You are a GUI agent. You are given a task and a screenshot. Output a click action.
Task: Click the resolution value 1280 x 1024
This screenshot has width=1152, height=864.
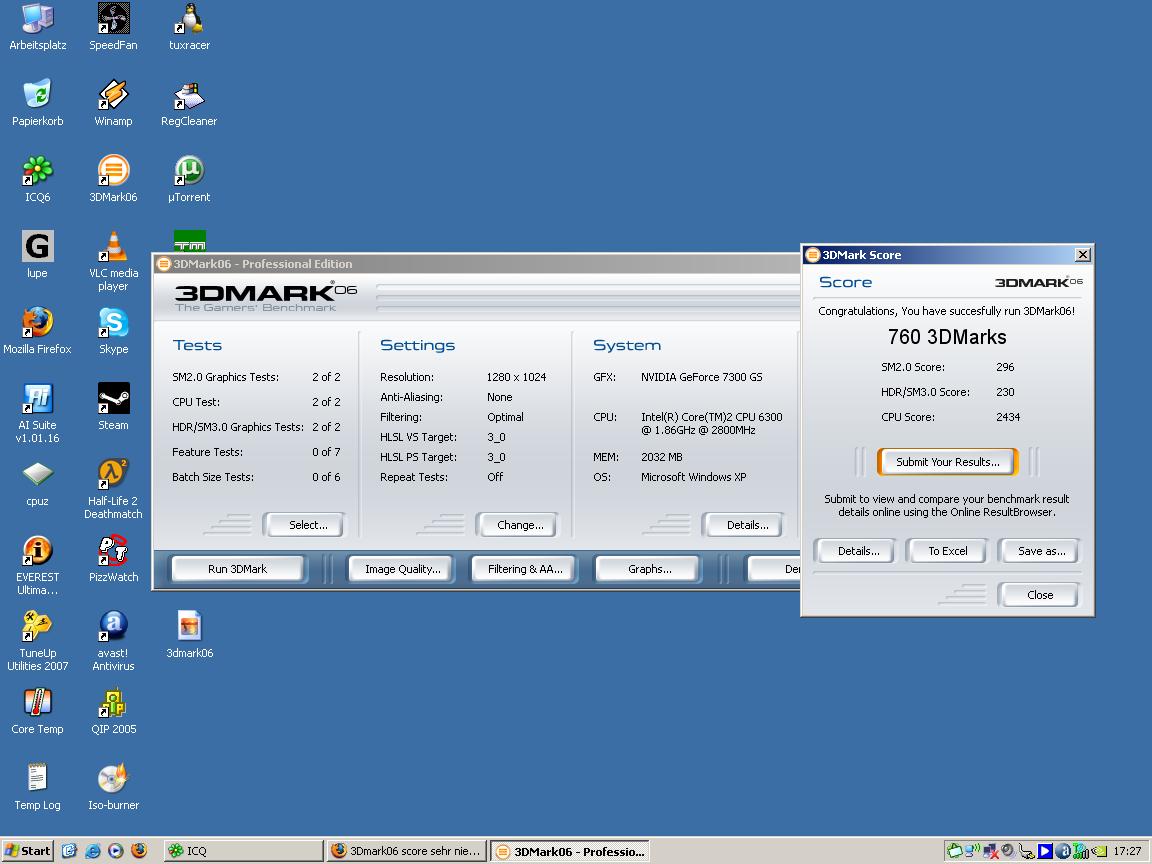[516, 377]
